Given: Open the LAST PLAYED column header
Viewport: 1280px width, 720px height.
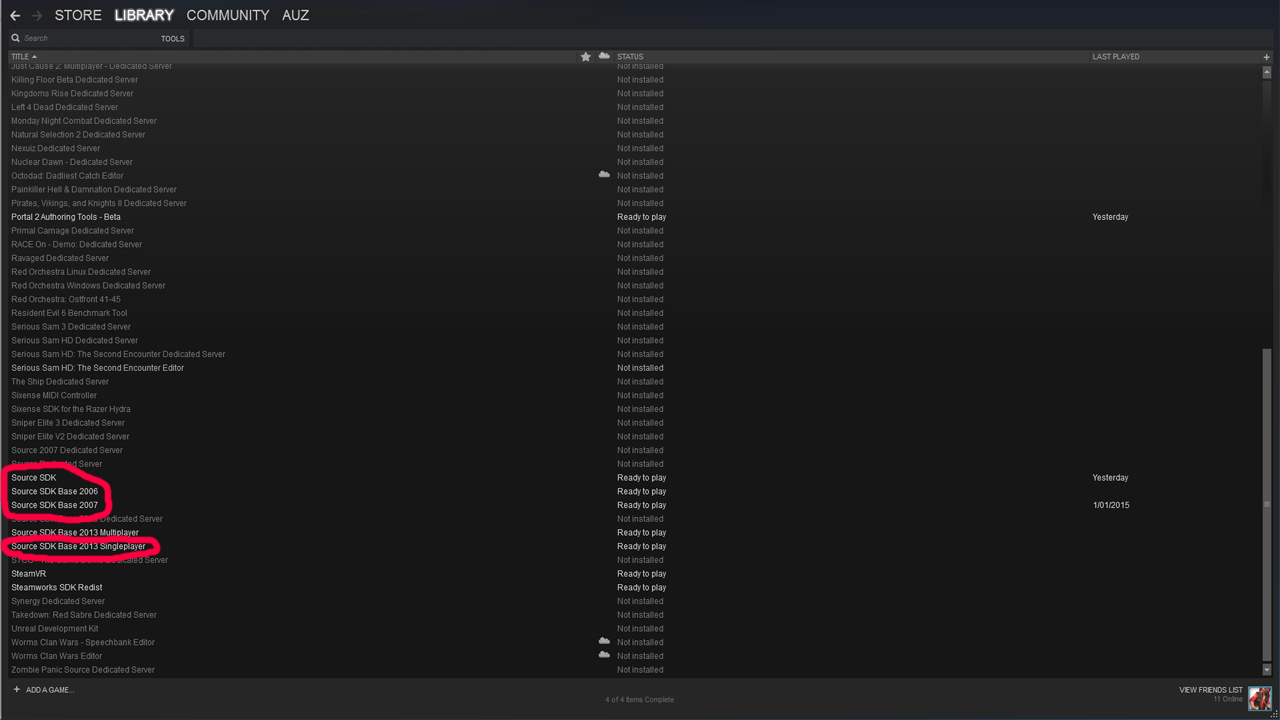Looking at the screenshot, I should click(x=1115, y=57).
